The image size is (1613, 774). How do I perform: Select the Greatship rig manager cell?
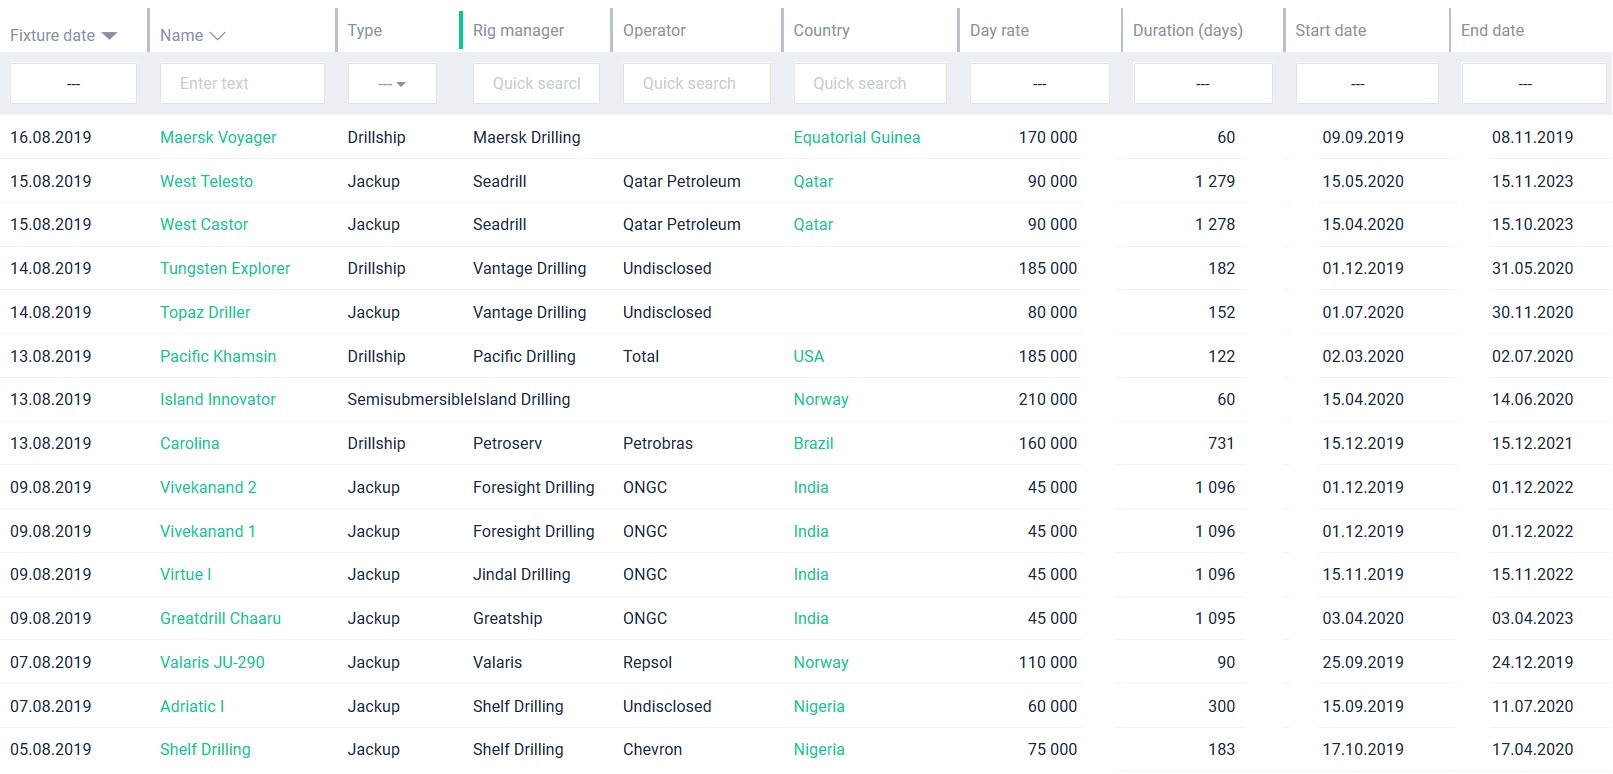pyautogui.click(x=508, y=619)
